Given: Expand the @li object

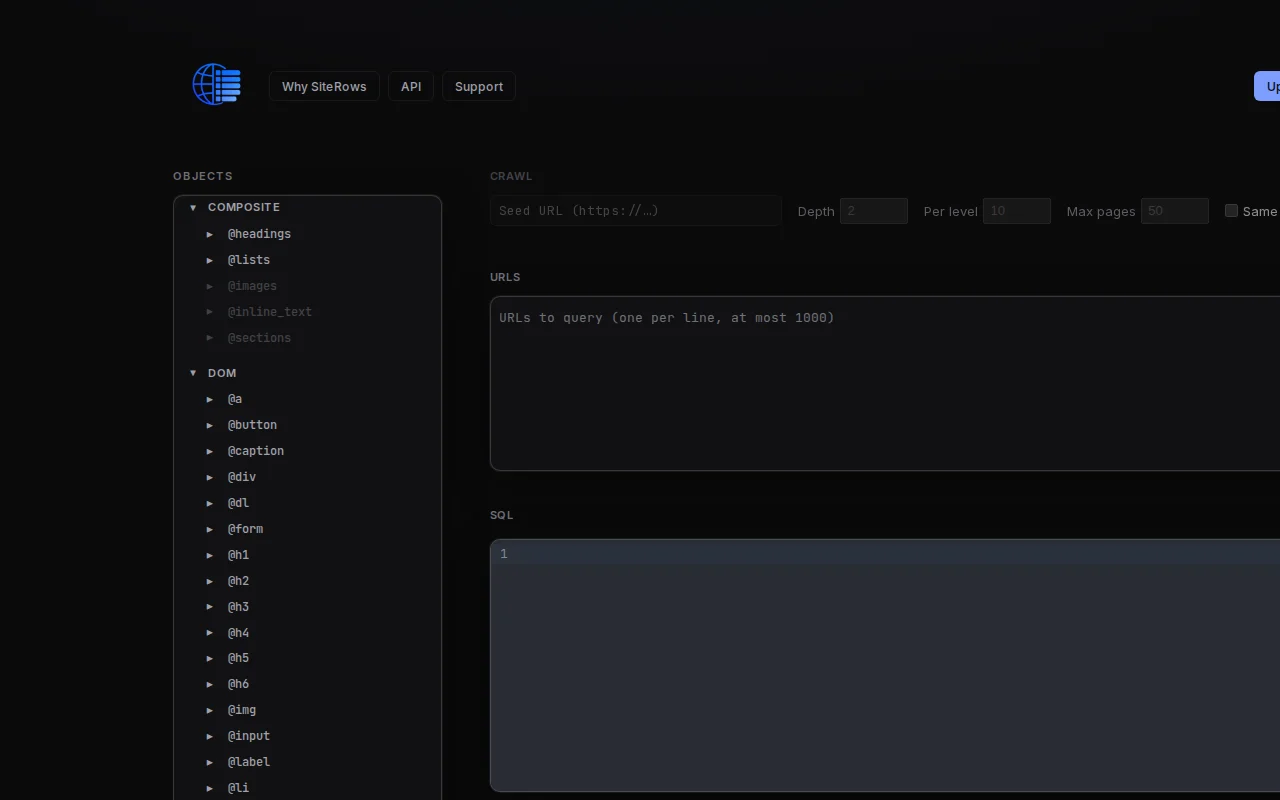Looking at the screenshot, I should [x=210, y=788].
